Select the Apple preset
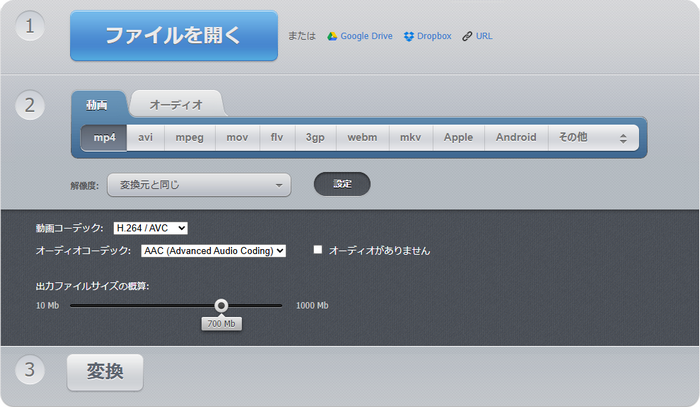Screen dimensions: 700x407 pyautogui.click(x=458, y=137)
